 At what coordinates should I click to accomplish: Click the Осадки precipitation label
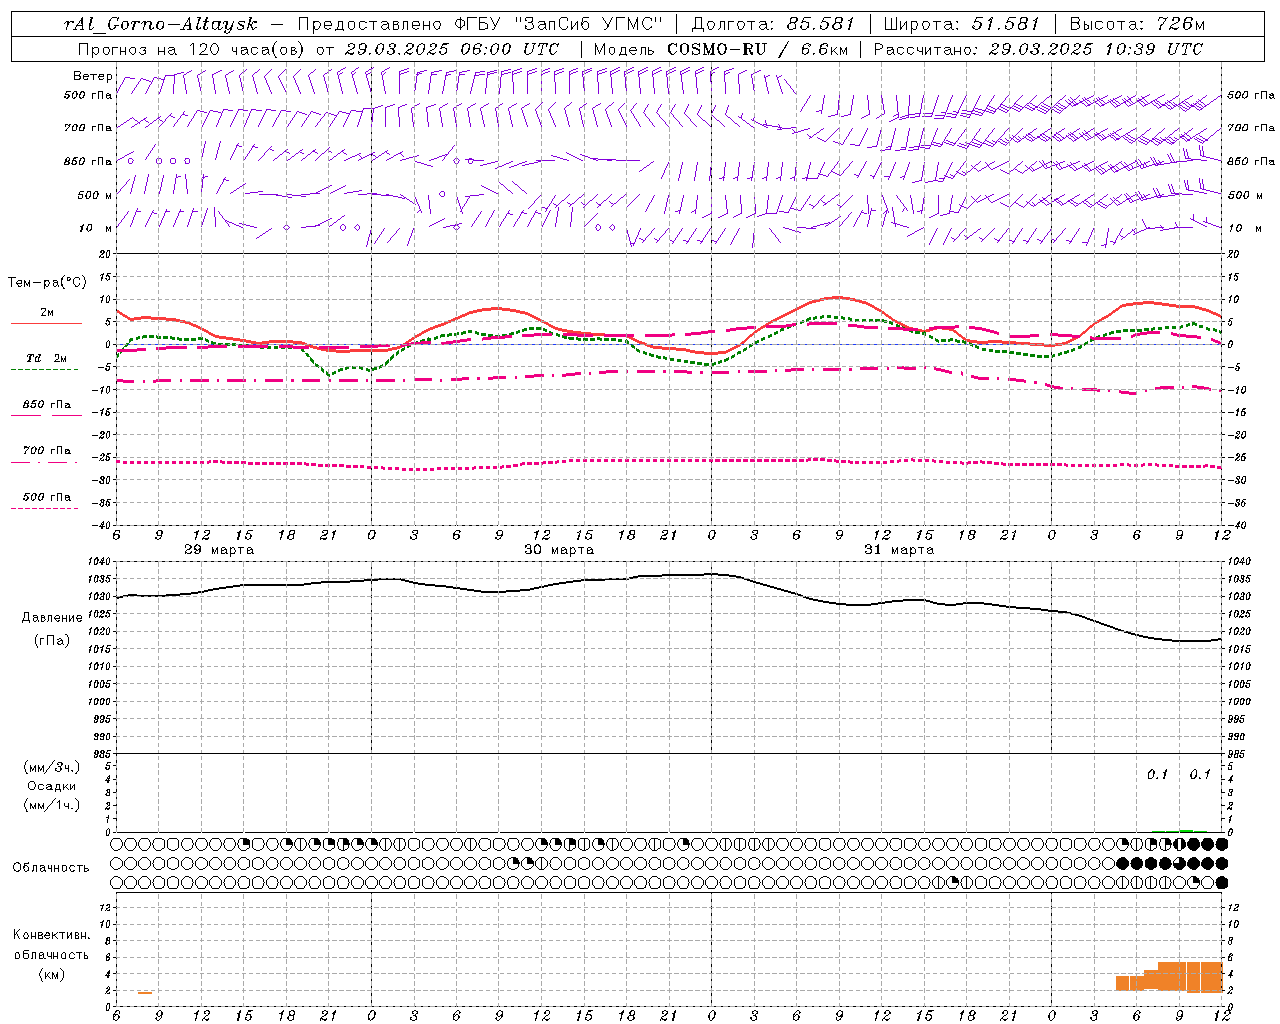(52, 786)
